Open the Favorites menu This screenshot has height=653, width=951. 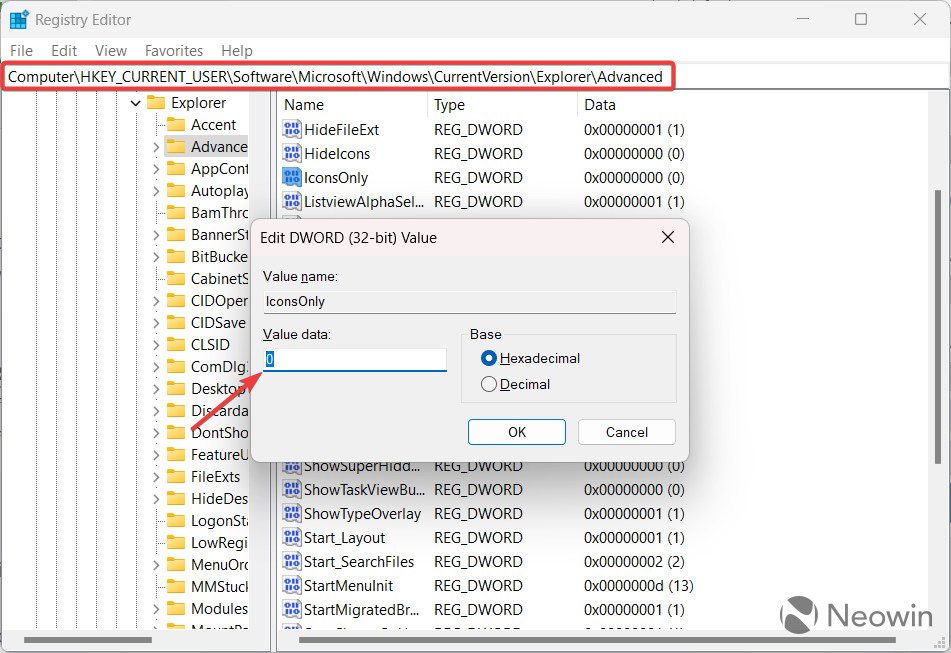pyautogui.click(x=173, y=50)
